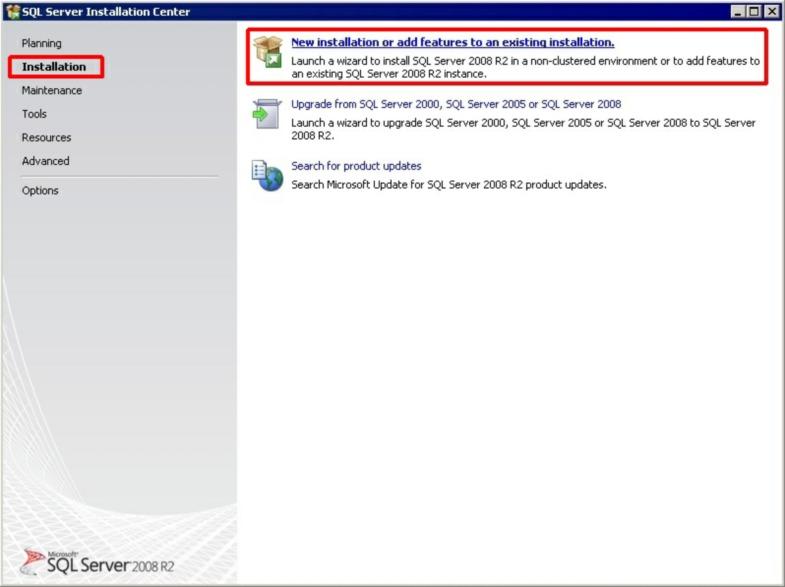Screen dimensions: 785x587
Task: Click the upgrade server green arrow icon
Action: tap(266, 114)
